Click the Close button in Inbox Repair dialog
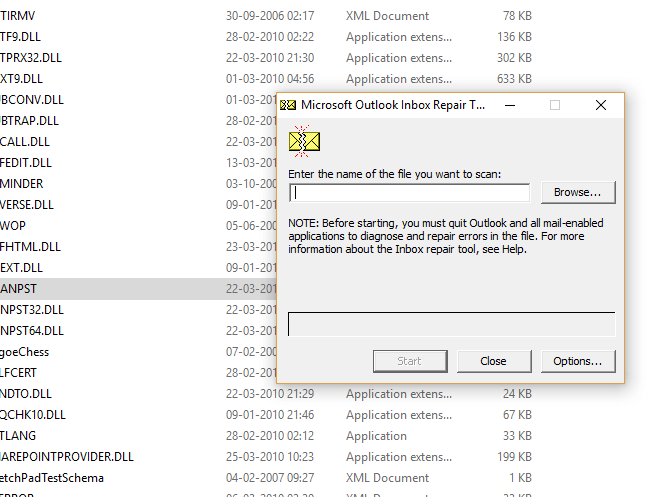663x497 pixels. 494,361
